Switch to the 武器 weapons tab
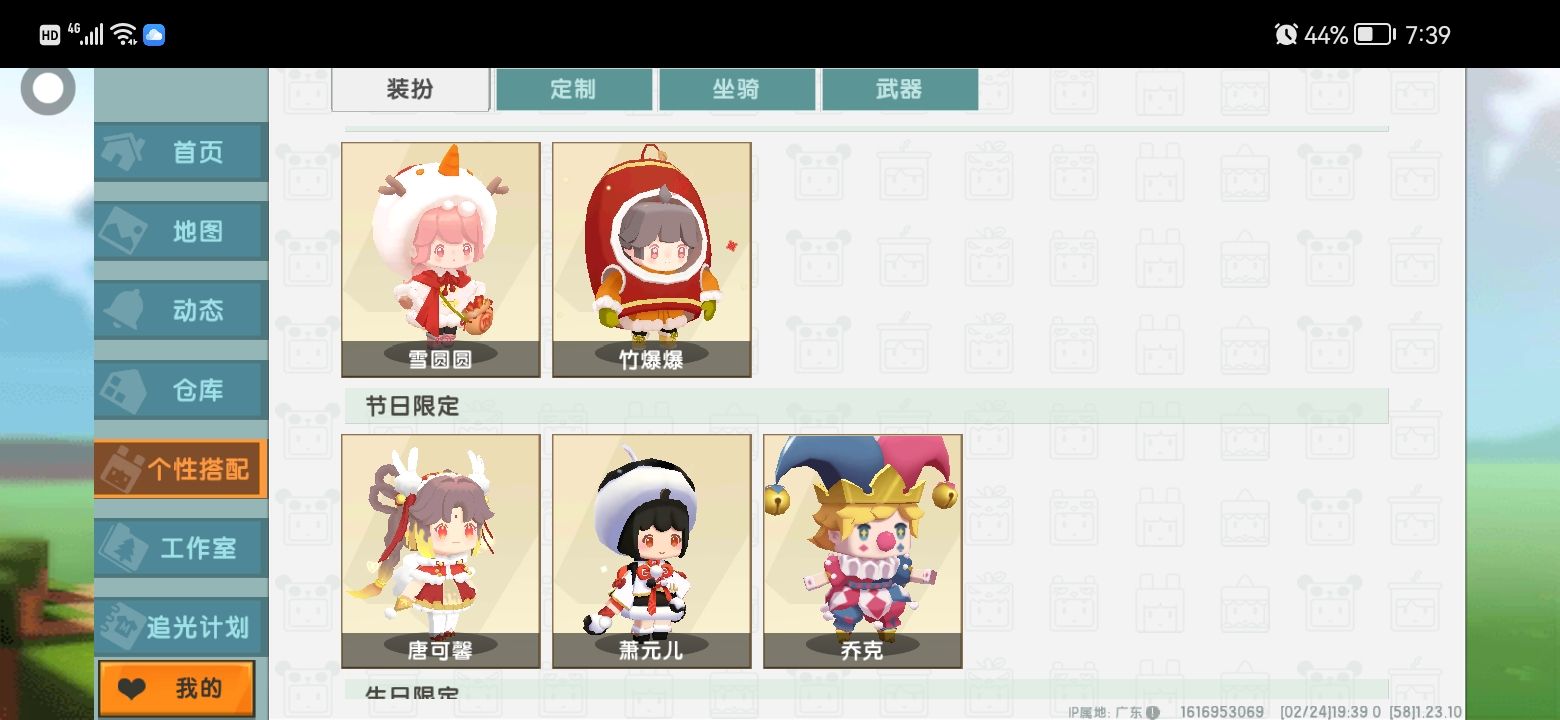1560x720 pixels. [x=900, y=89]
